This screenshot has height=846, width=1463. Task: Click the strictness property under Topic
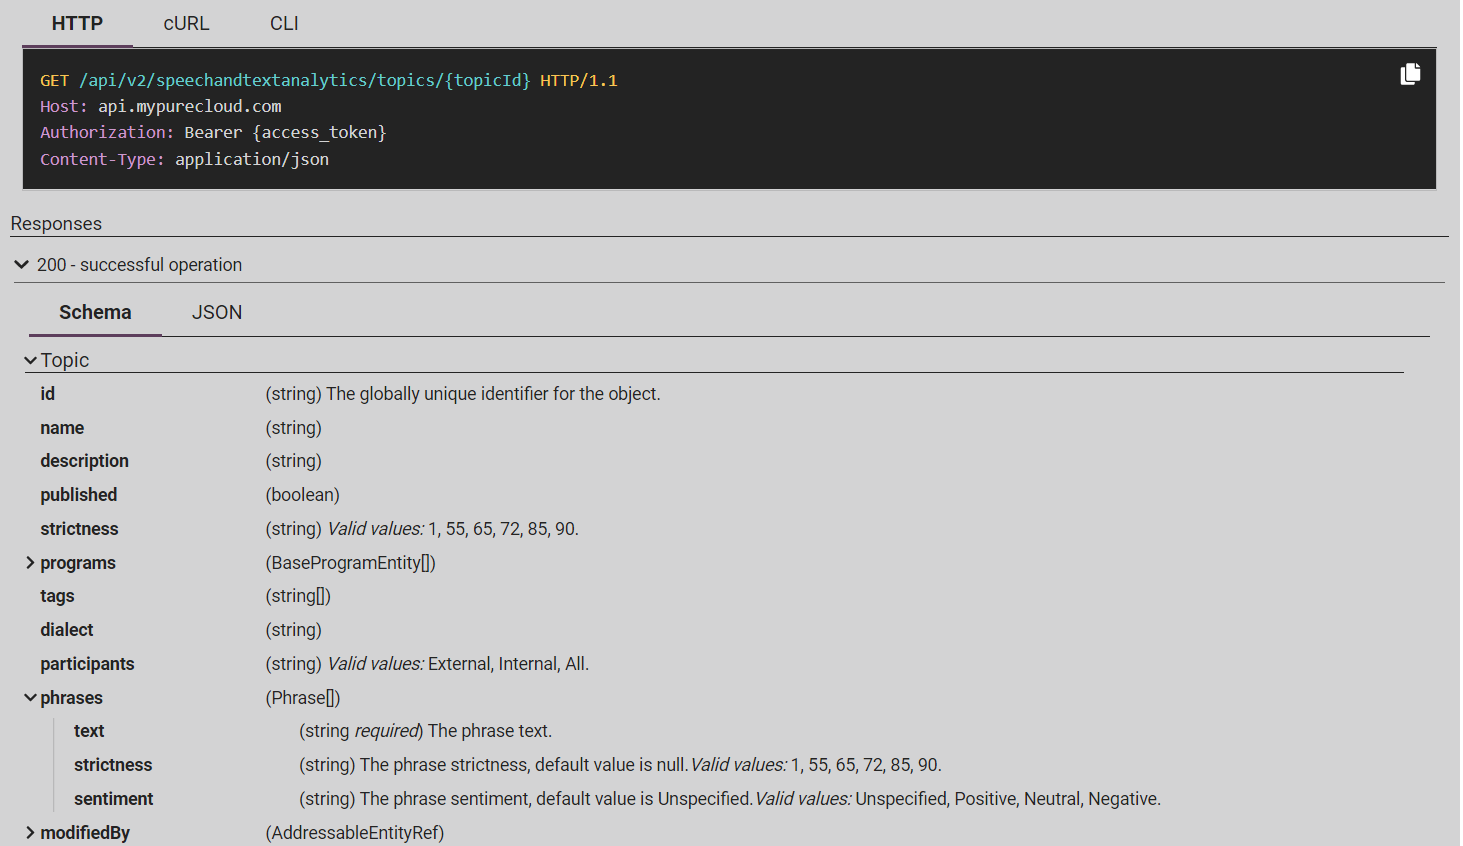[79, 529]
